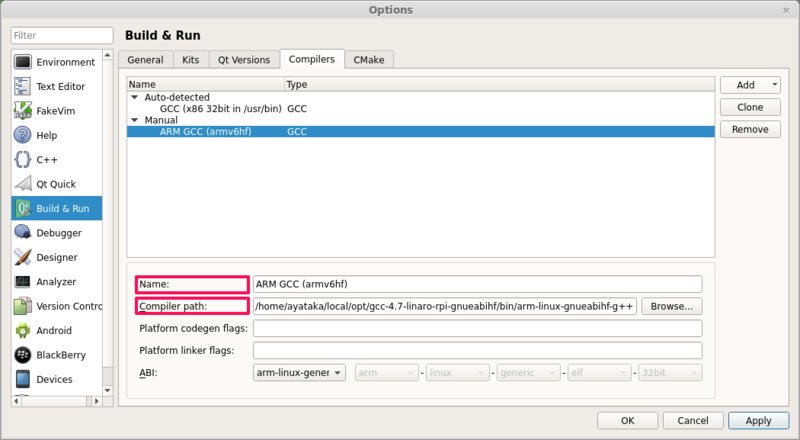Screen dimensions: 800x440
Task: Confirm the dialog with OK
Action: click(628, 421)
